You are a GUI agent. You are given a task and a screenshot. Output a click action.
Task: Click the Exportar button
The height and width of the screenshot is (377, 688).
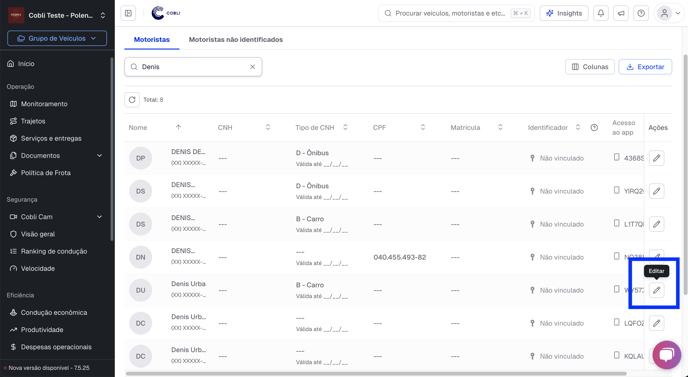click(x=645, y=67)
